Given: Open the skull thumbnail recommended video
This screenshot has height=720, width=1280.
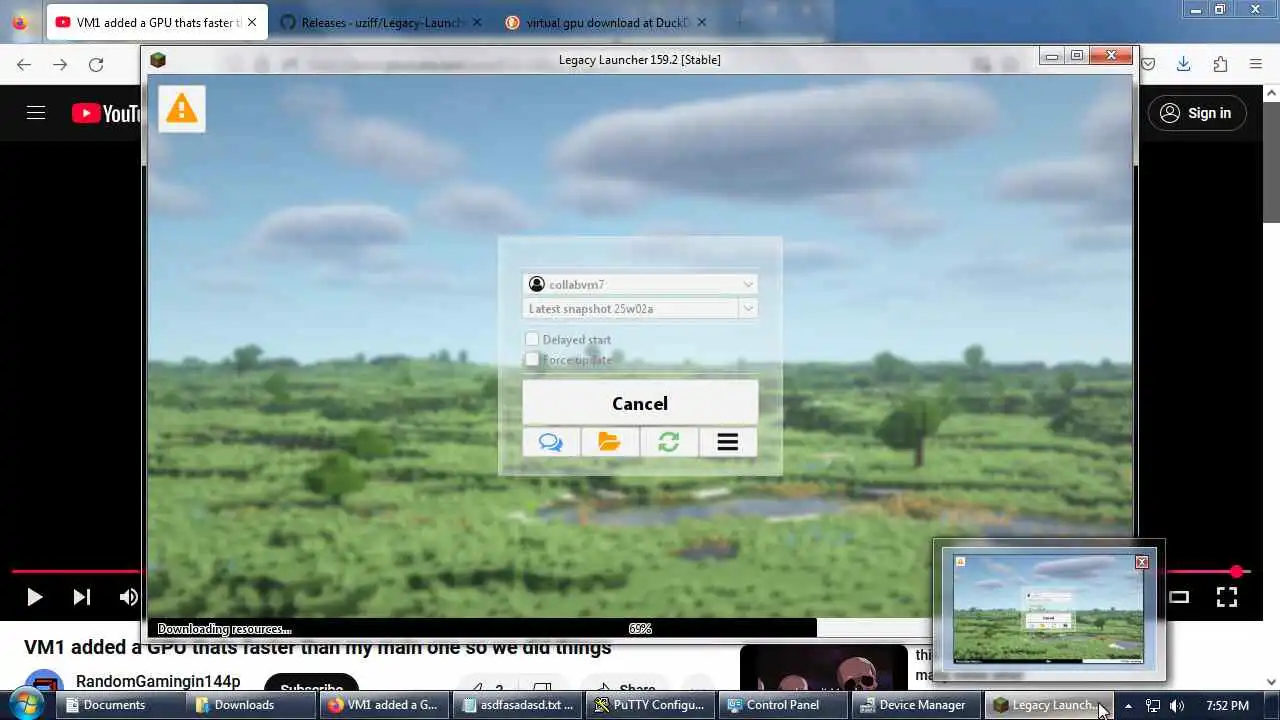Looking at the screenshot, I should pyautogui.click(x=823, y=669).
